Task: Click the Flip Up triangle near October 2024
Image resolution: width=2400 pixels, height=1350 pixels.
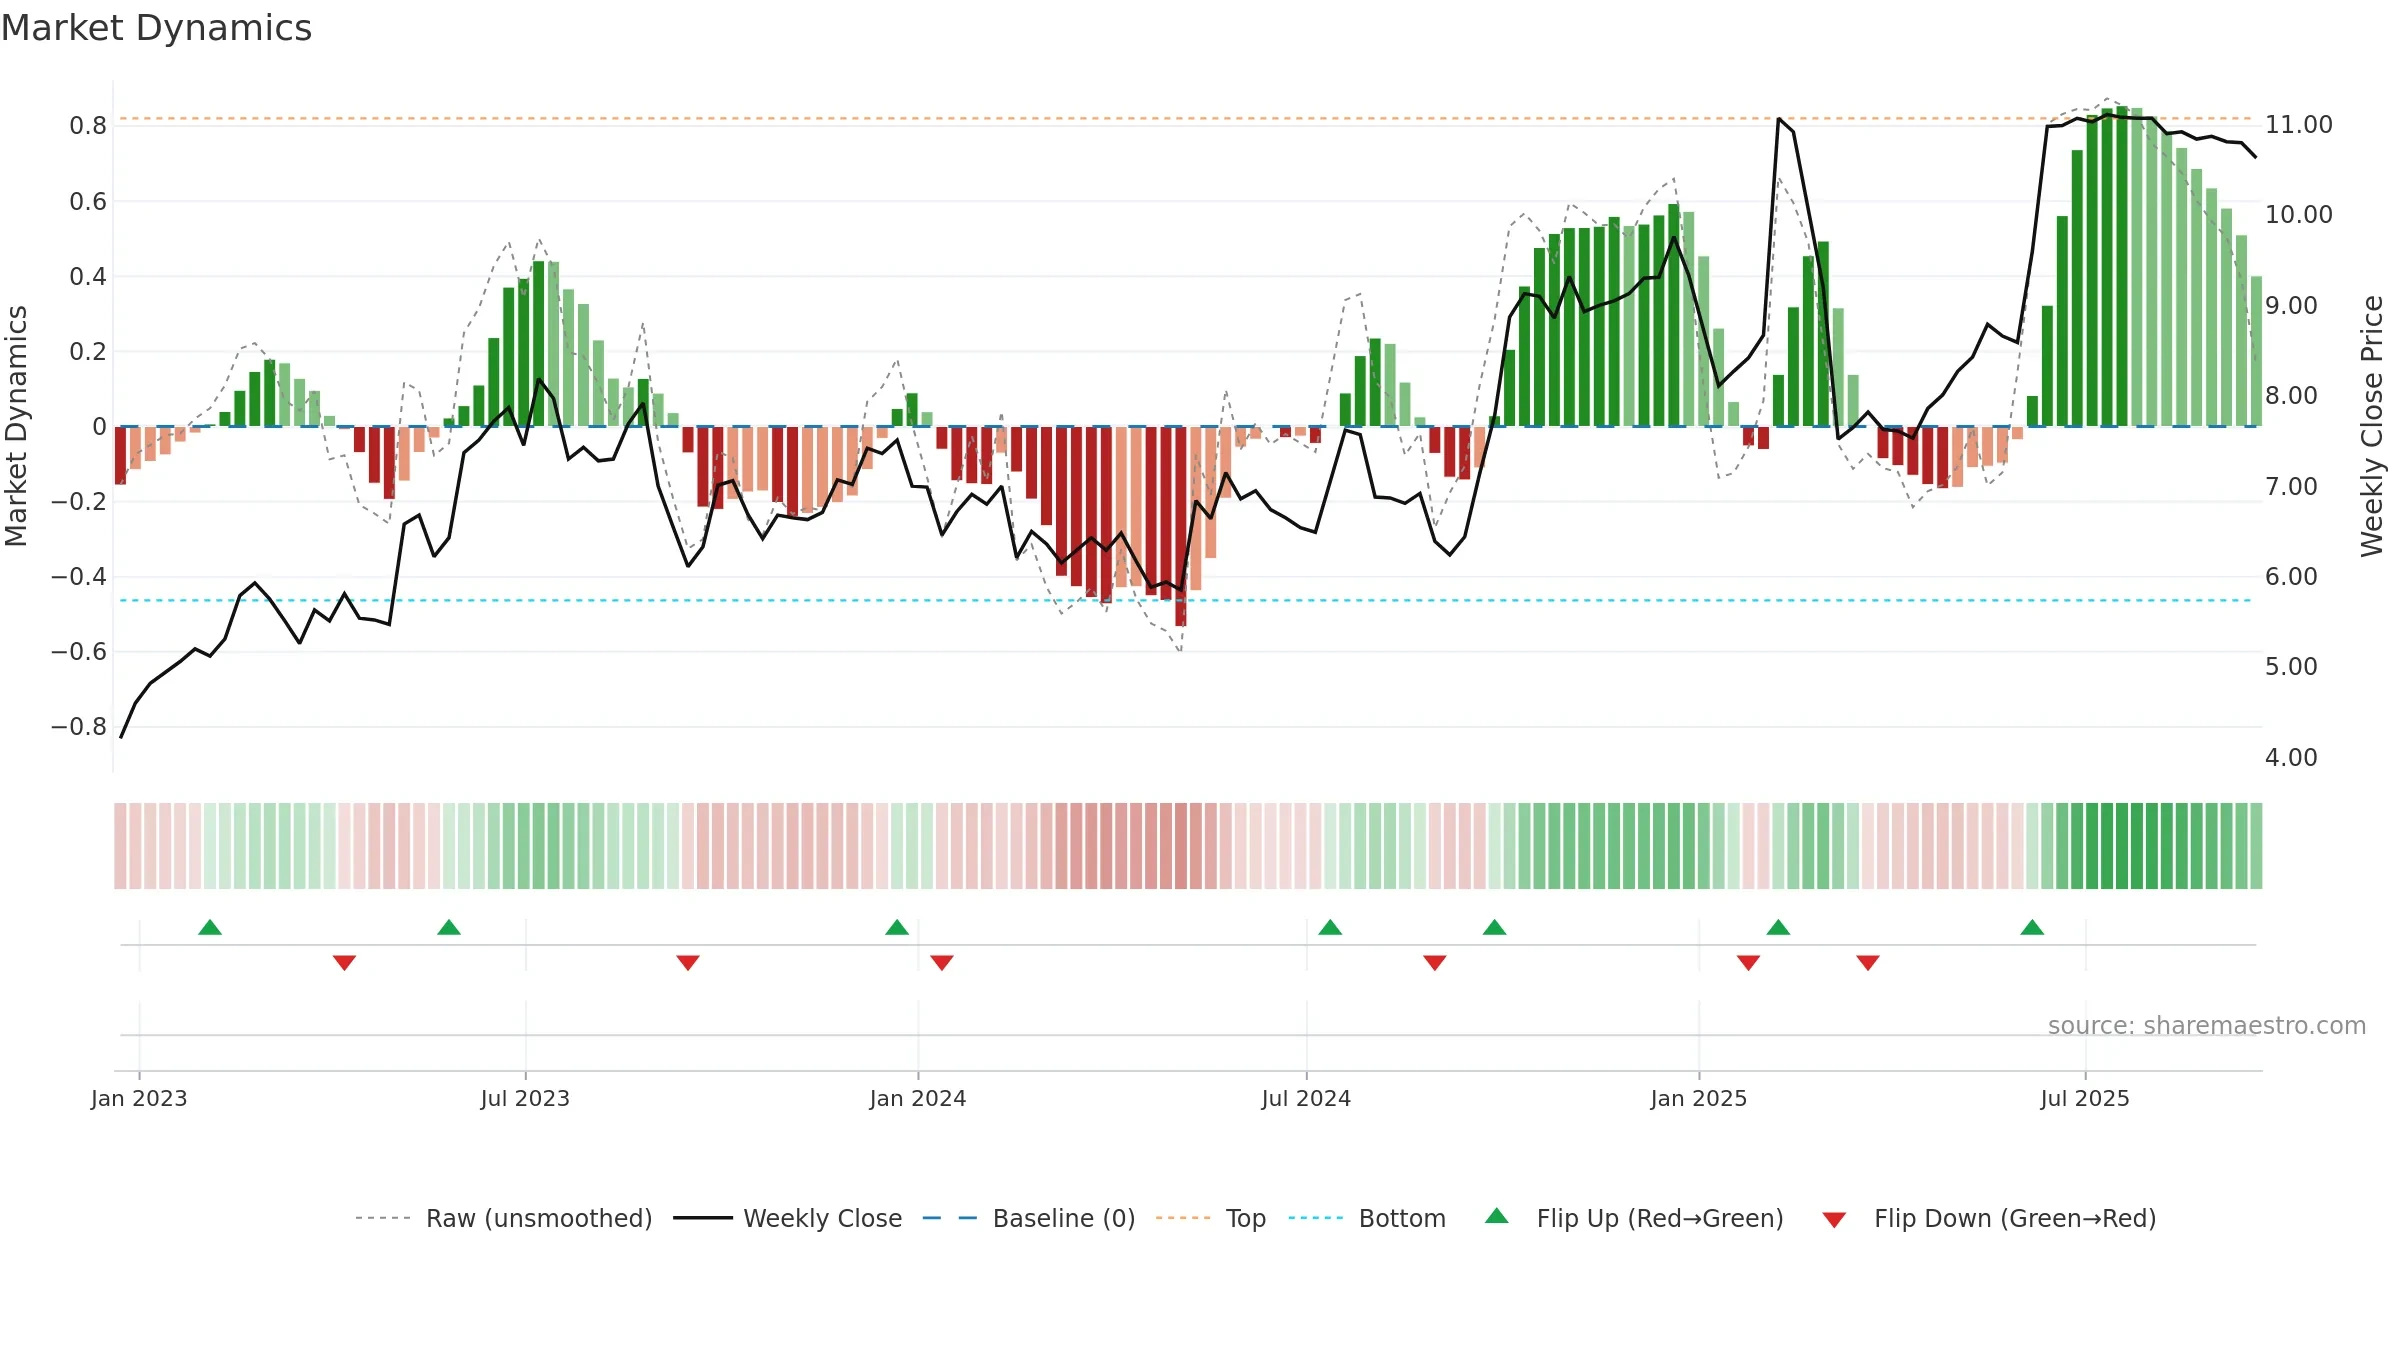Action: (1495, 927)
